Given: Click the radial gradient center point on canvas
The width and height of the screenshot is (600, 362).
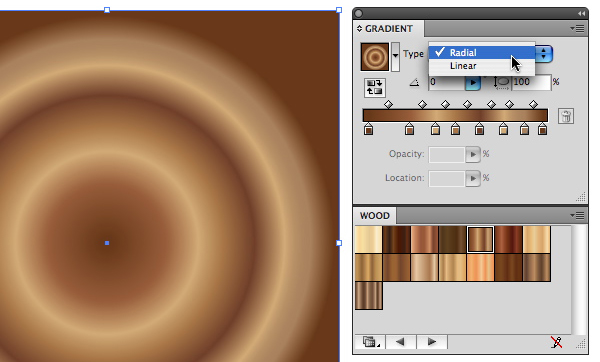Looking at the screenshot, I should tap(107, 243).
